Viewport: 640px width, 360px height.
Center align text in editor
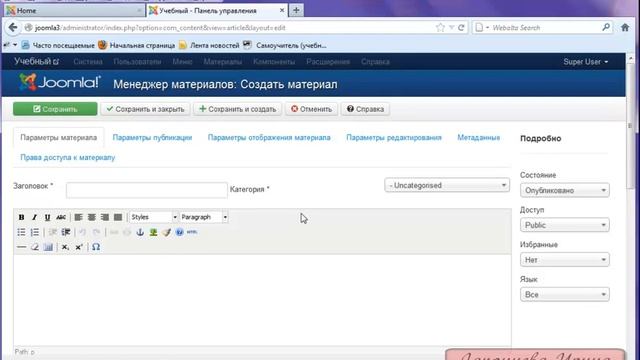91,217
